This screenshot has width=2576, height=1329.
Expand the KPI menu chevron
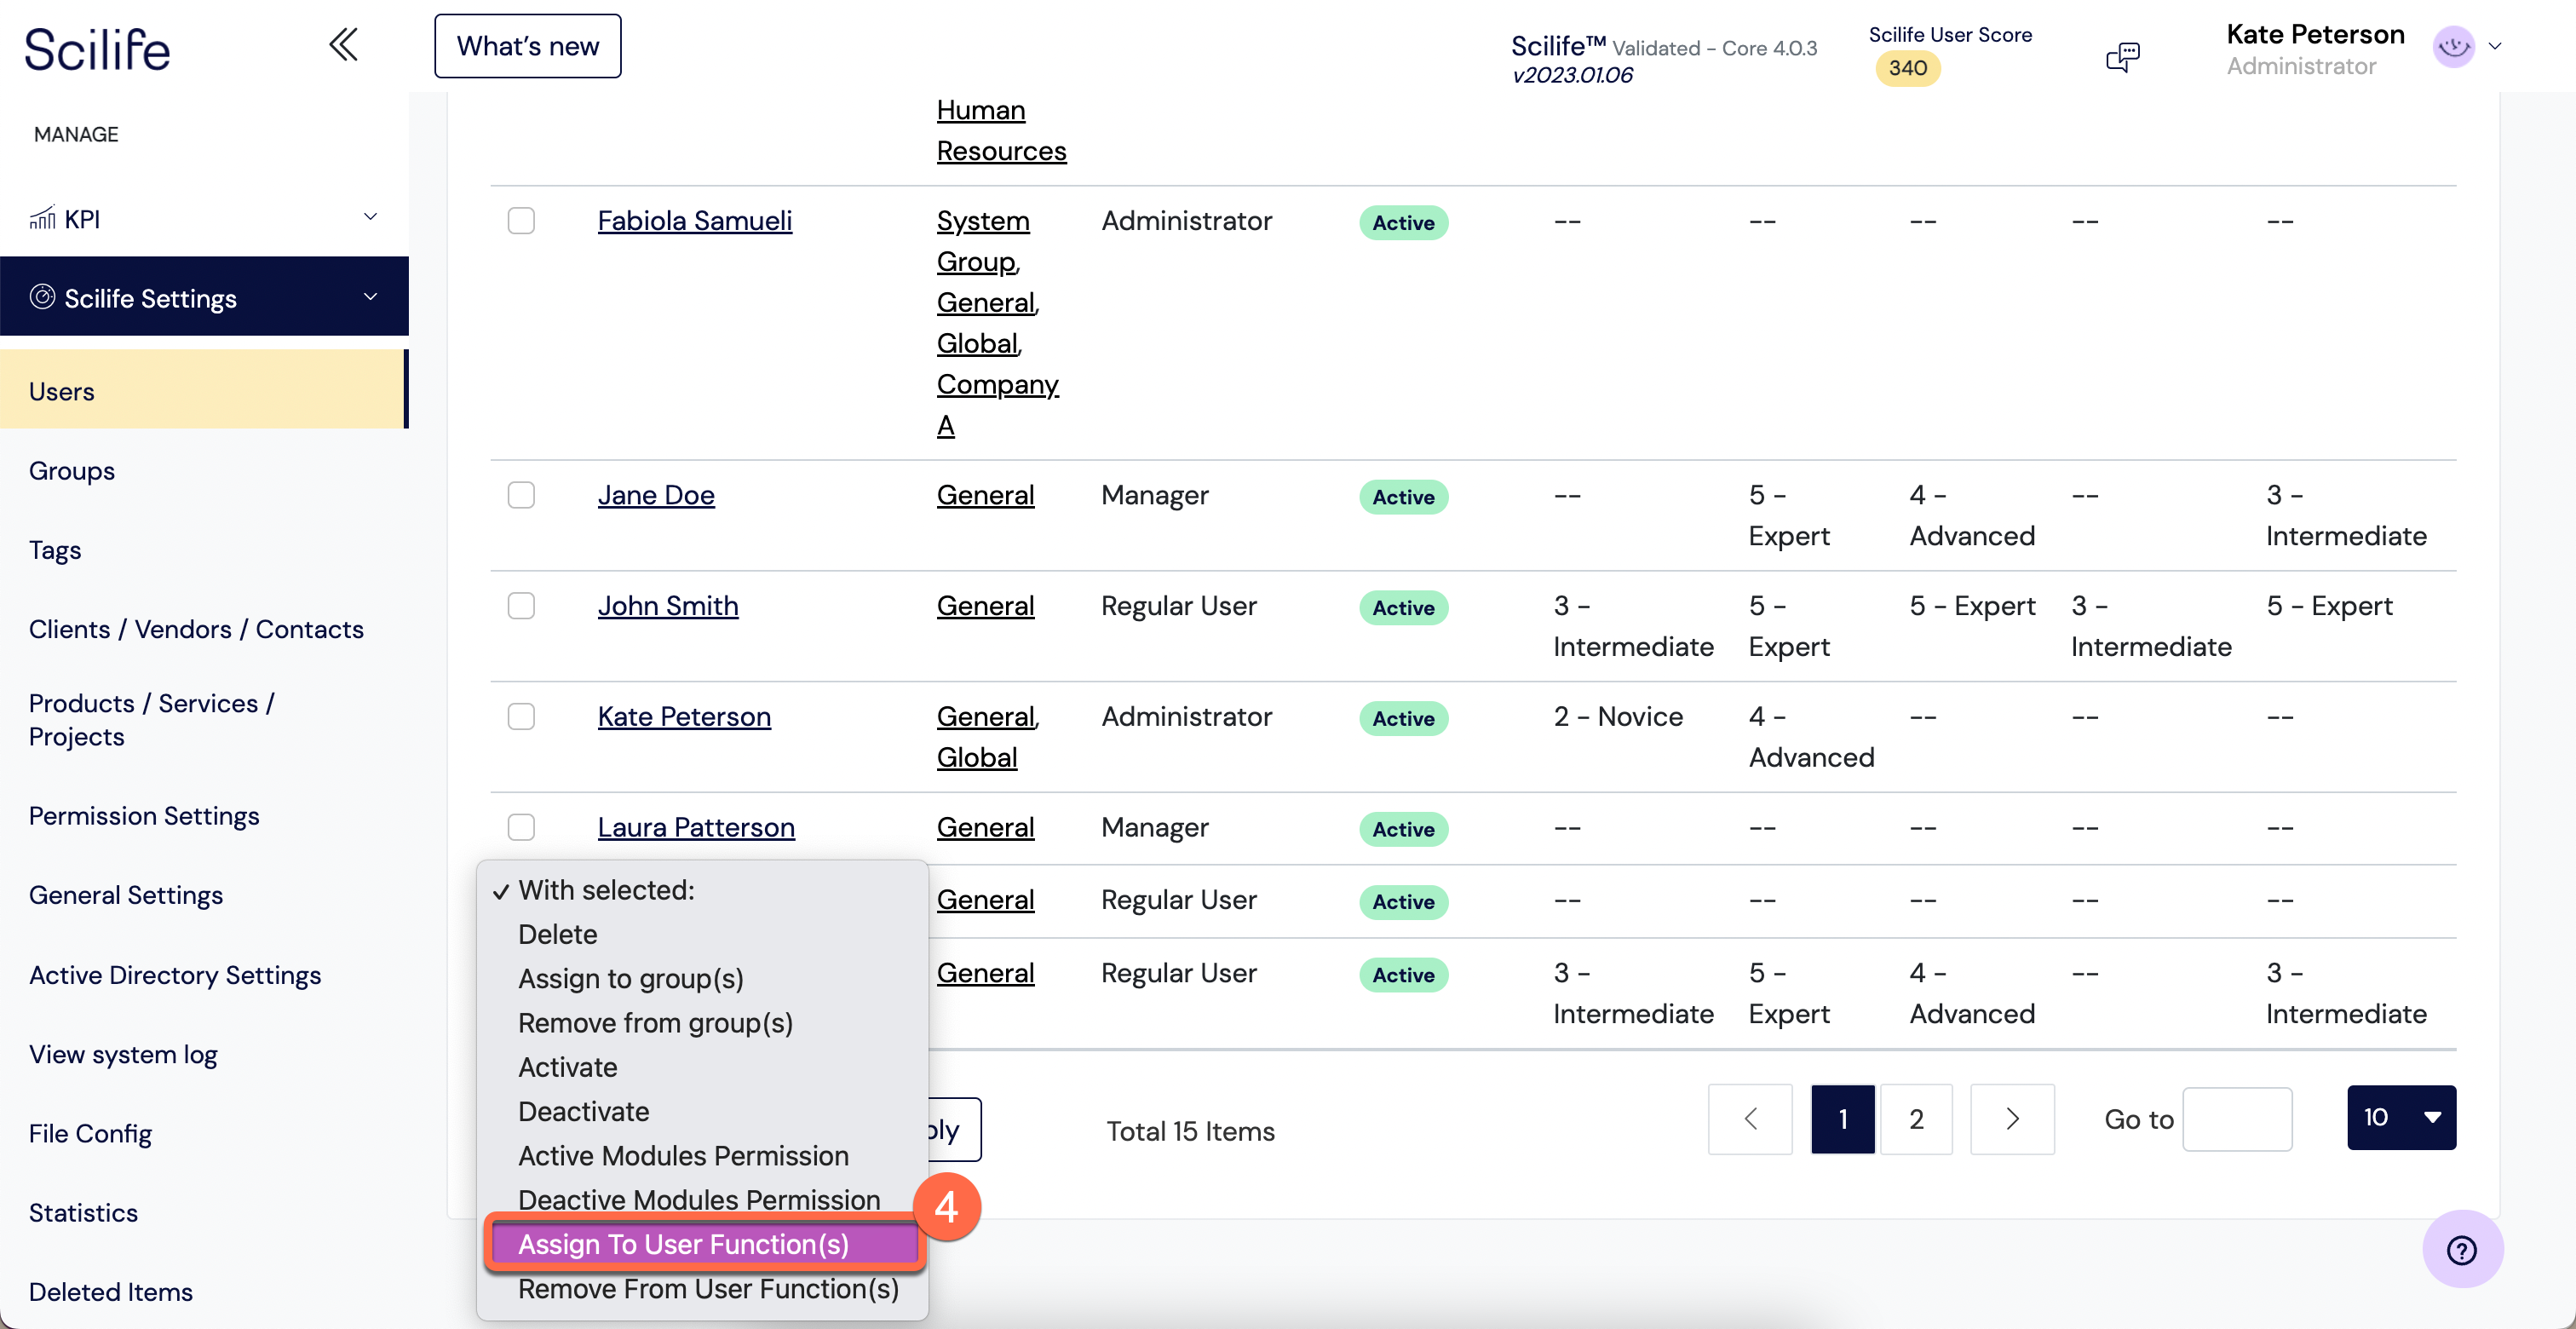coord(370,217)
